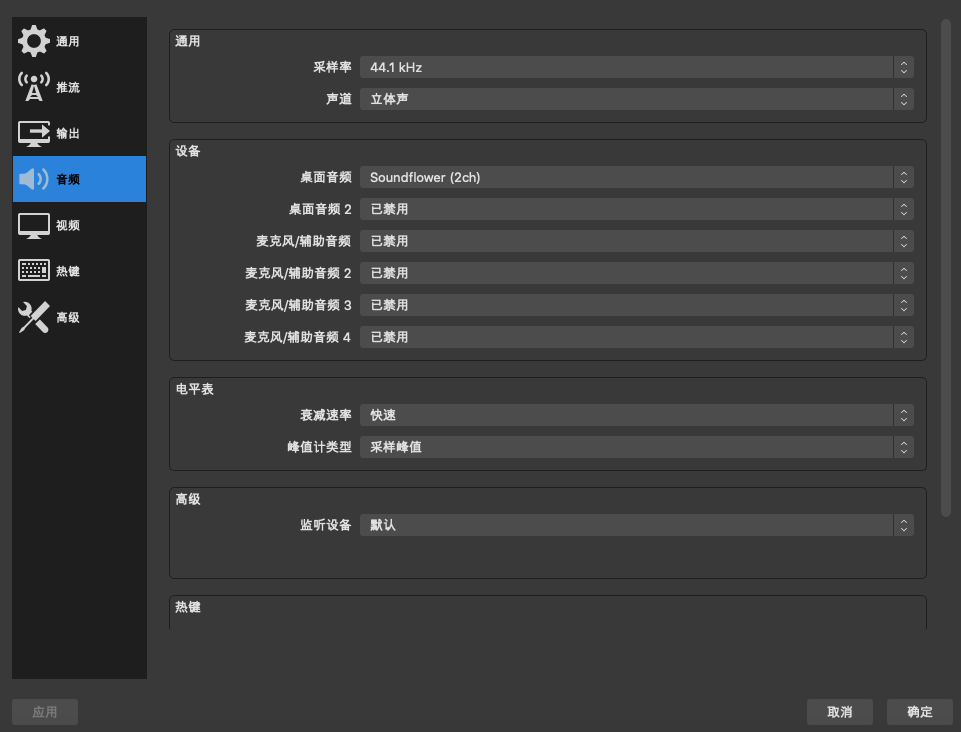Open the 高级 tab label in sidebar
Image resolution: width=961 pixels, height=732 pixels.
67,318
